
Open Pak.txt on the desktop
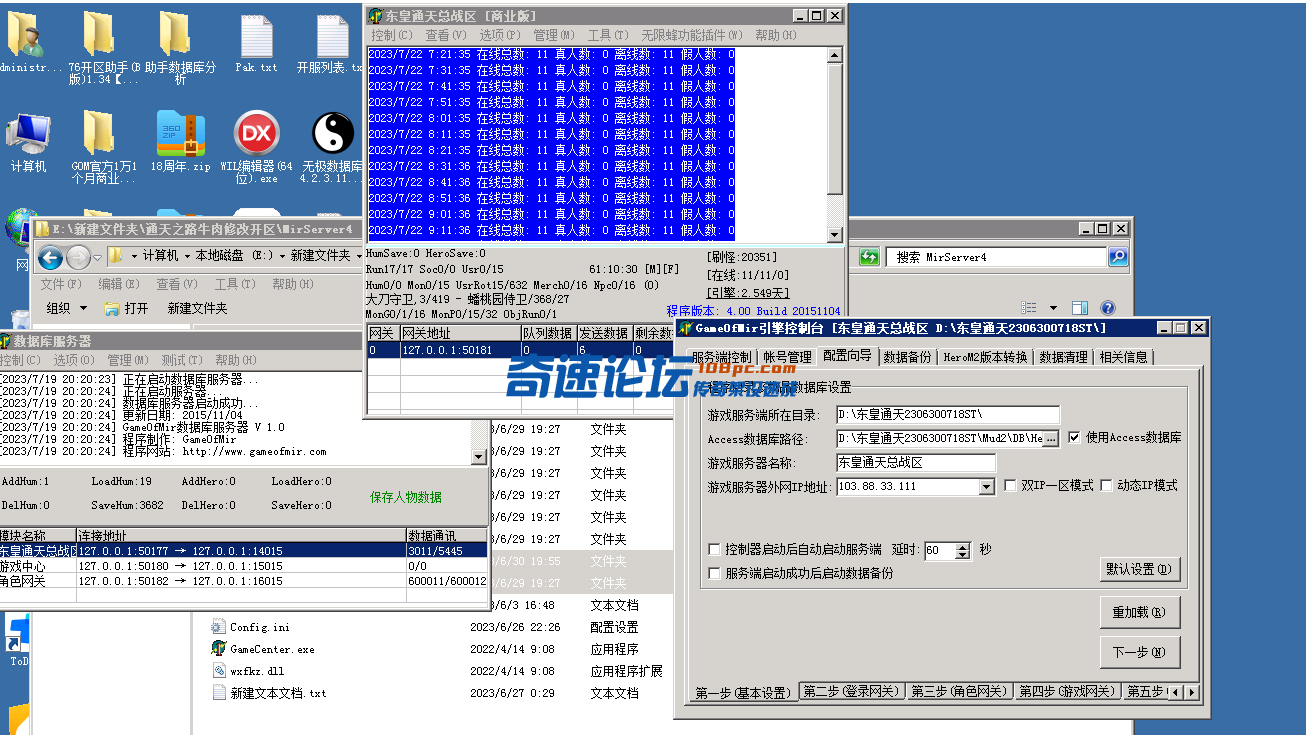(257, 45)
